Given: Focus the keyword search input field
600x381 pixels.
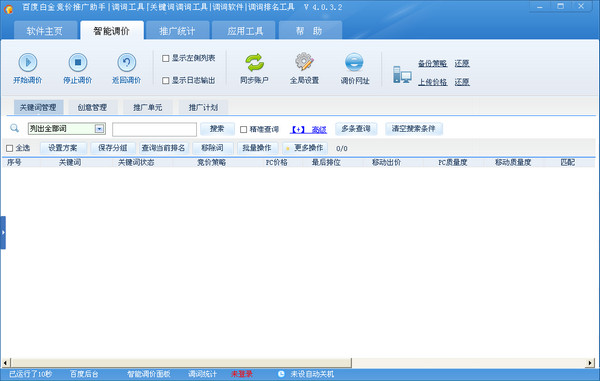Looking at the screenshot, I should (x=155, y=129).
